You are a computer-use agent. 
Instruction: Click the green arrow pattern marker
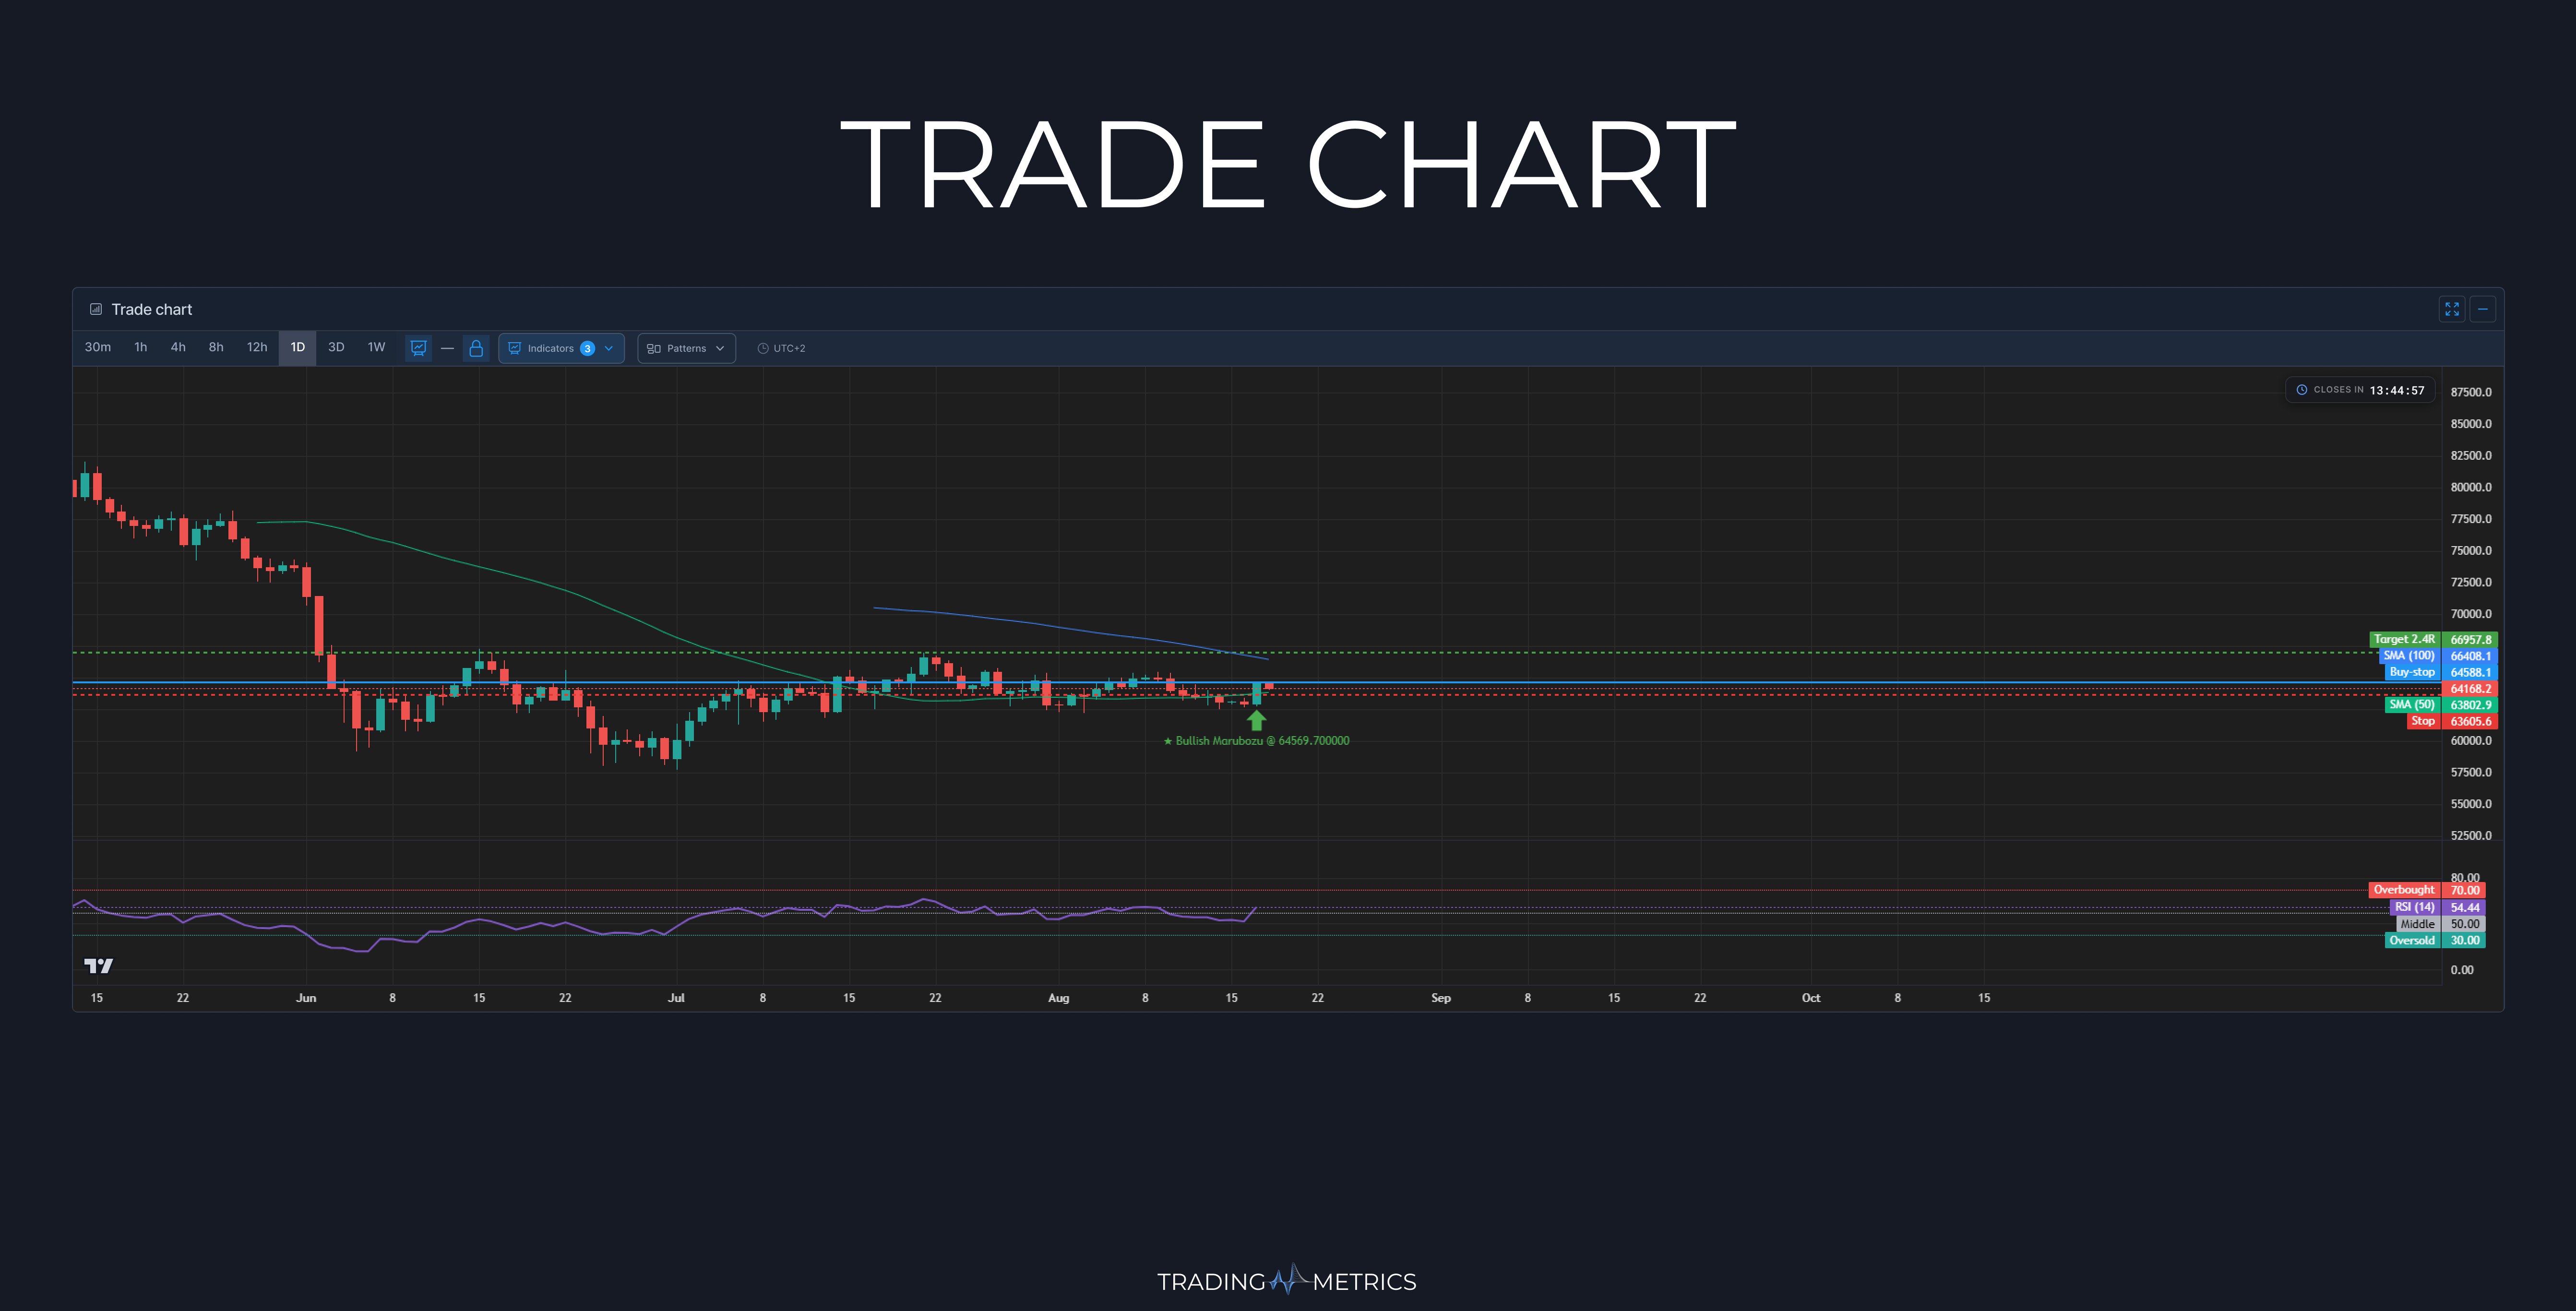[1257, 720]
